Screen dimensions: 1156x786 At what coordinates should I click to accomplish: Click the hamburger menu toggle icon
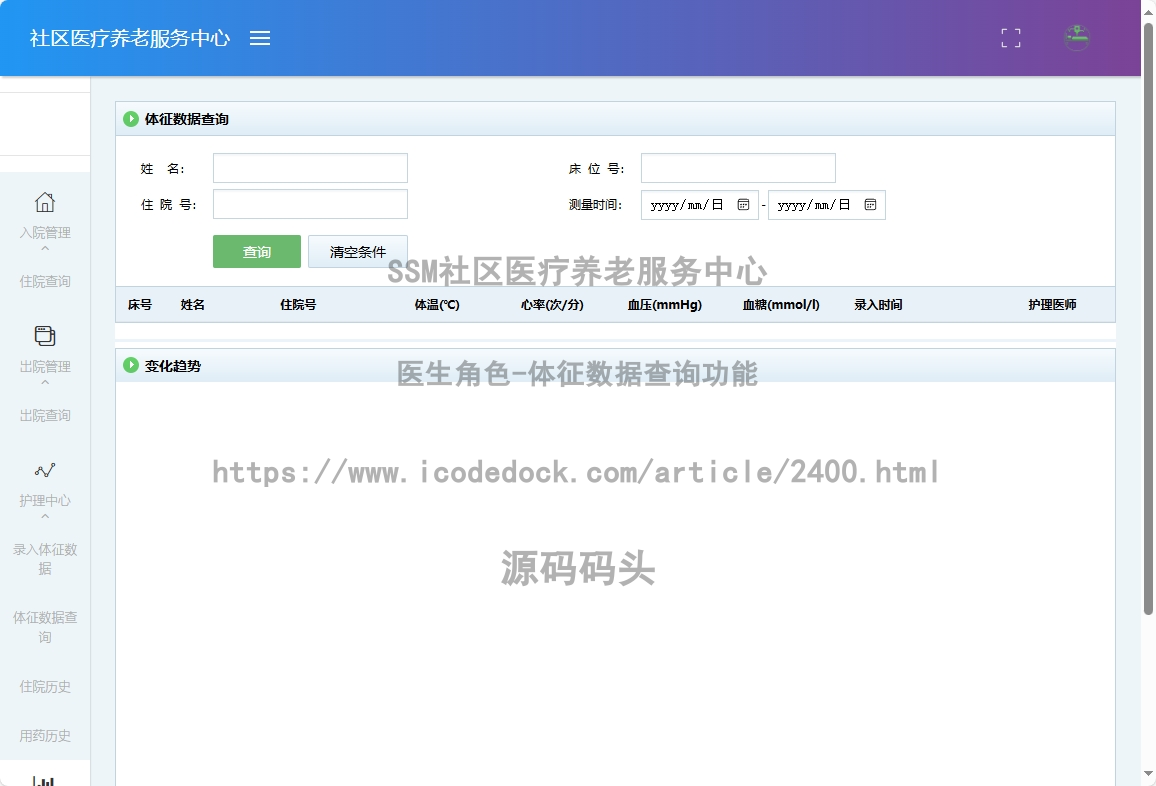click(260, 38)
